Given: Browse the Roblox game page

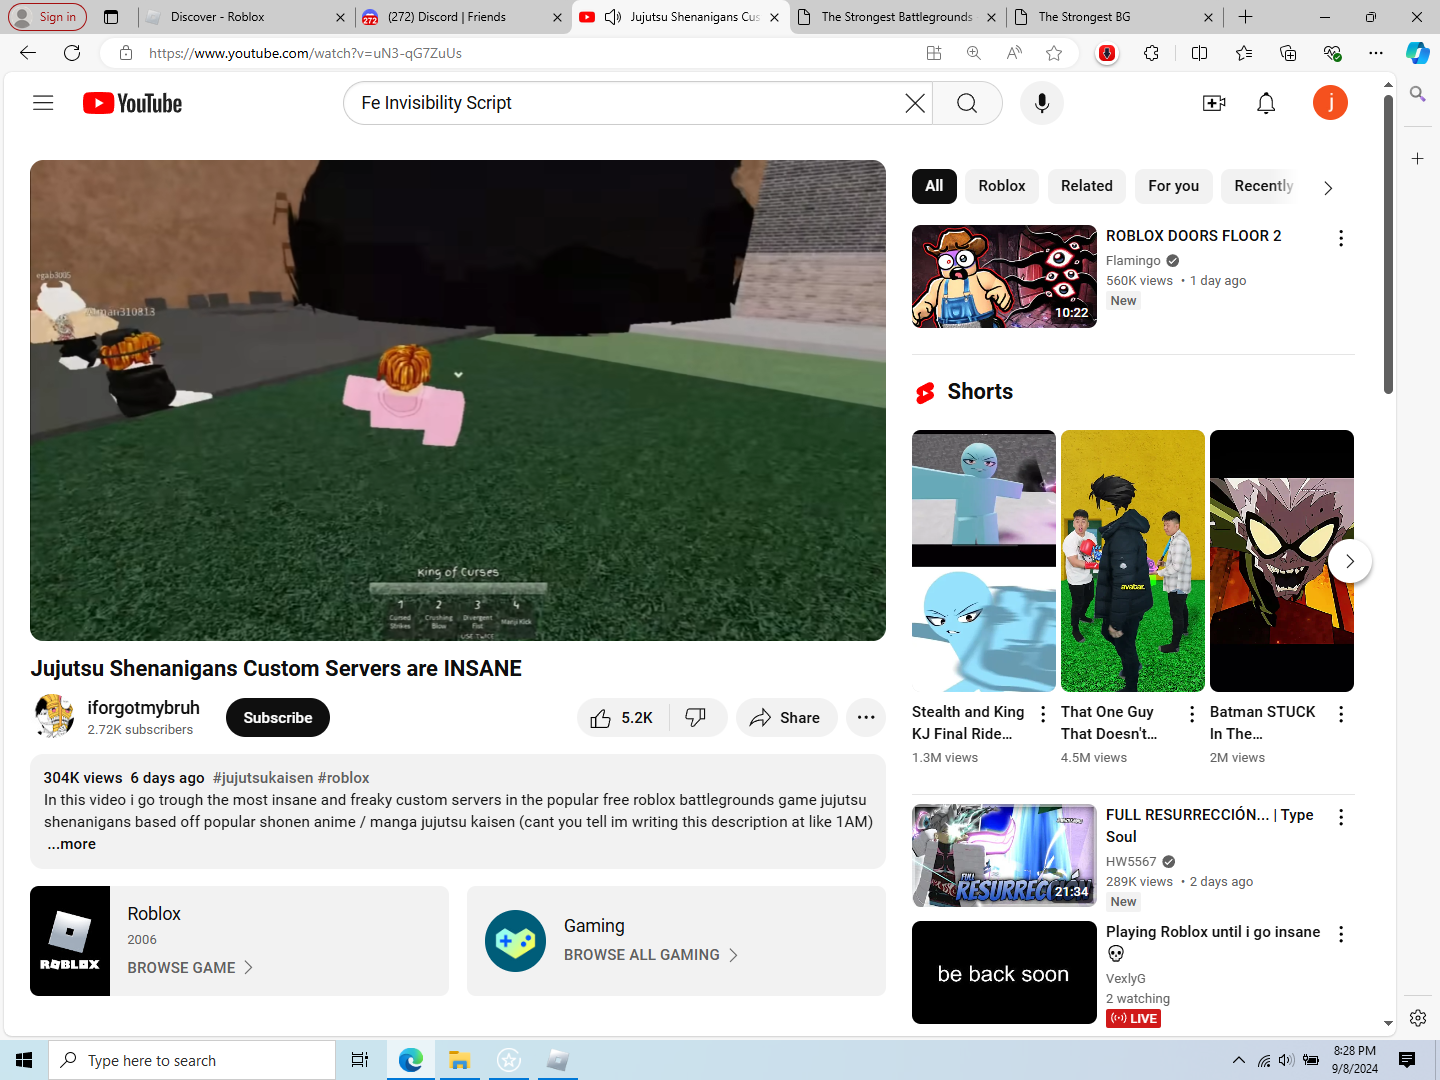Looking at the screenshot, I should click(x=190, y=968).
